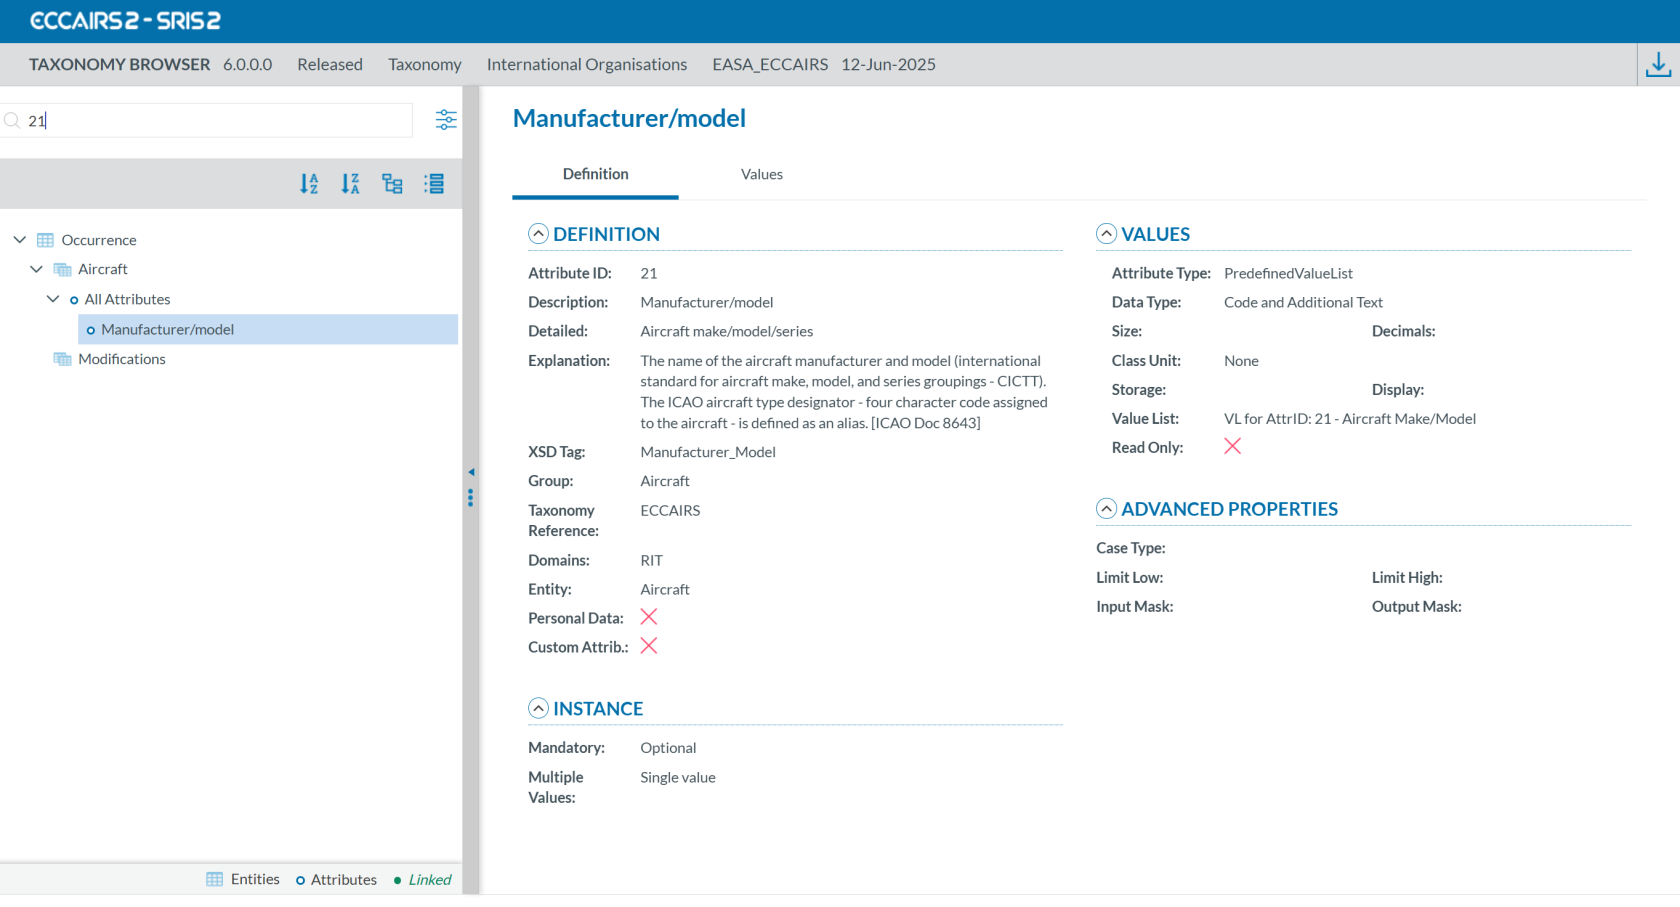Image resolution: width=1680 pixels, height=907 pixels.
Task: Switch to hierarchical tree view icon
Action: coord(392,184)
